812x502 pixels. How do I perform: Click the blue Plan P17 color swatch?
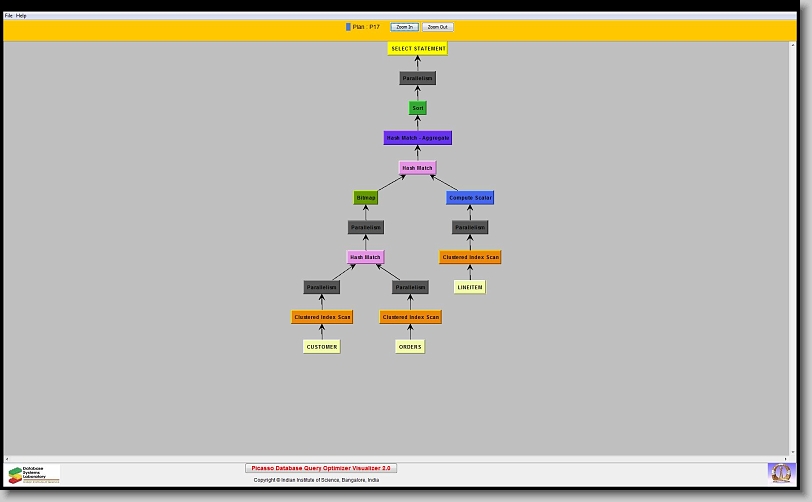(x=348, y=27)
